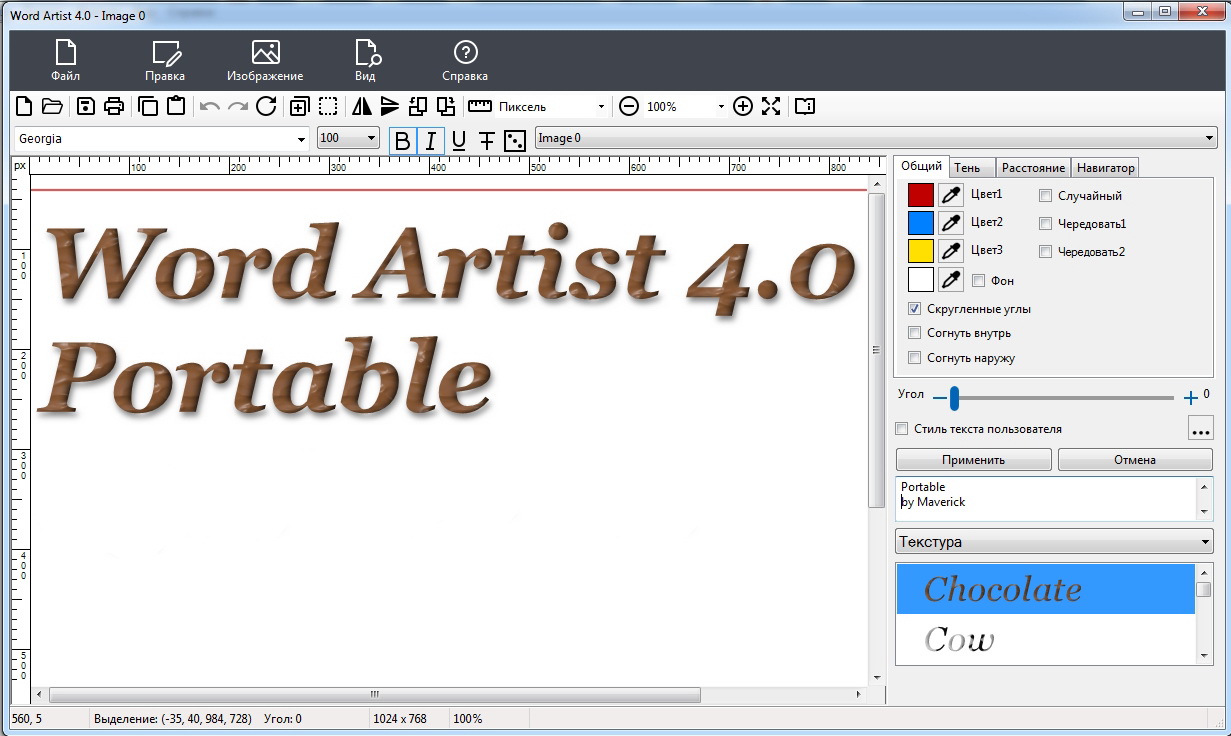Click the print icon in the toolbar
The height and width of the screenshot is (736, 1231).
(x=114, y=106)
